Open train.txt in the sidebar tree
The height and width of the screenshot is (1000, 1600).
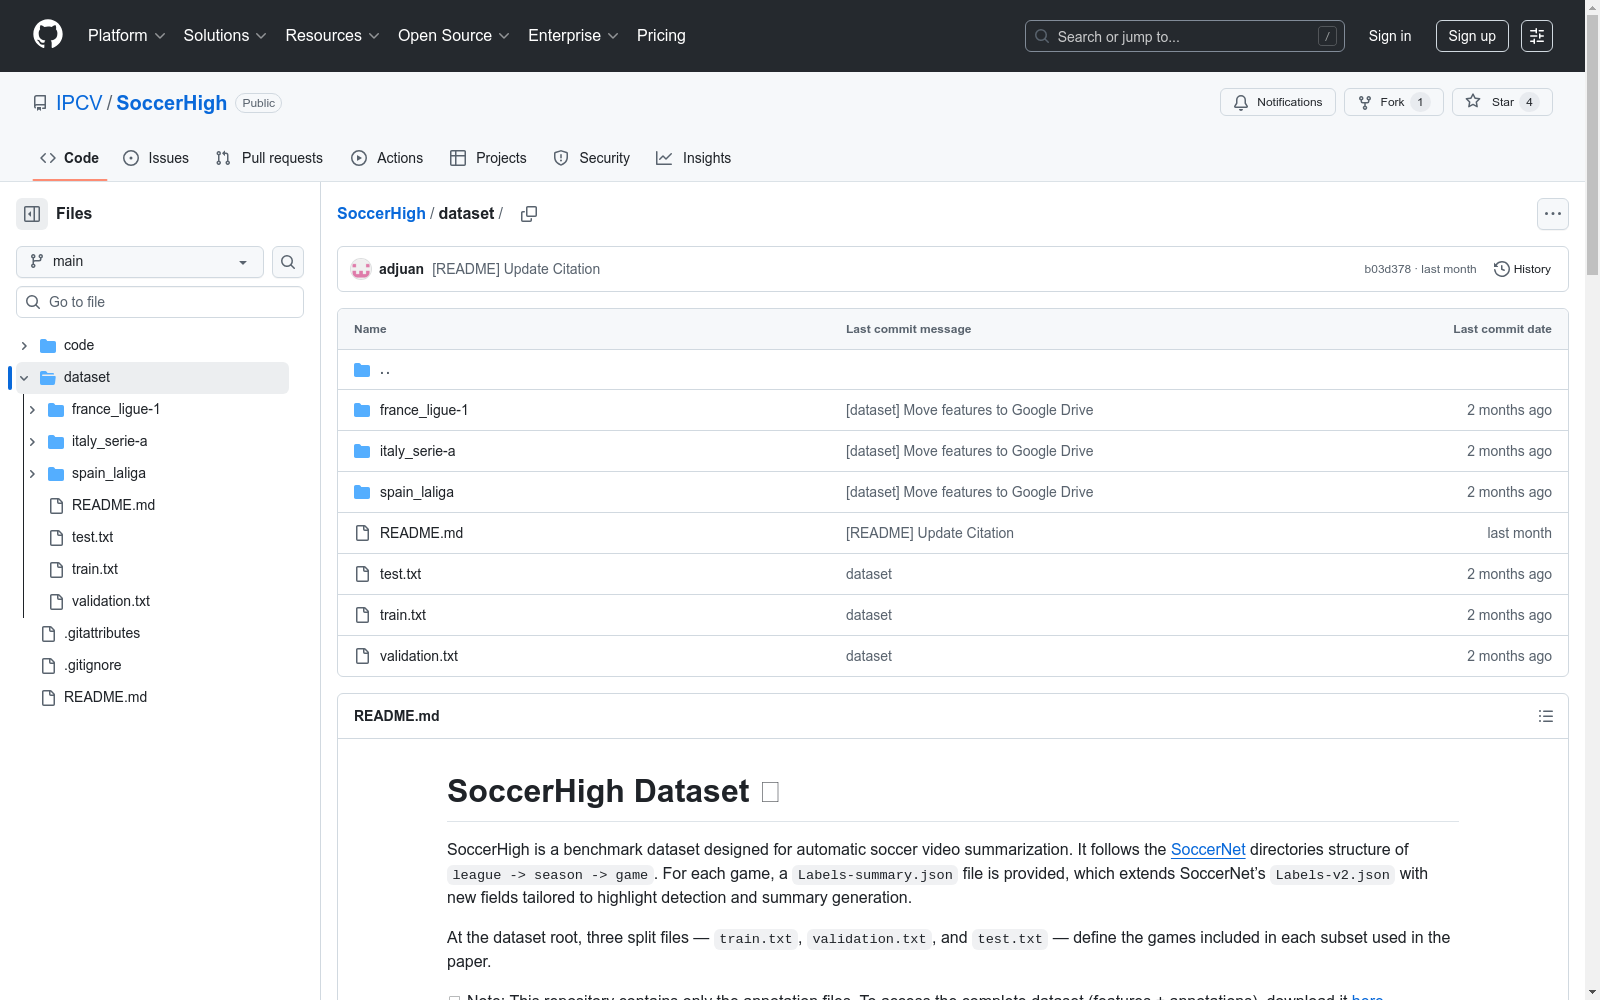95,570
